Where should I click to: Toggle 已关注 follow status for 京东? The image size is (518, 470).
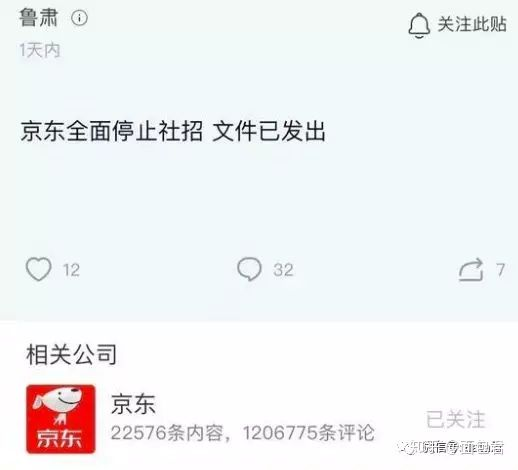[455, 419]
